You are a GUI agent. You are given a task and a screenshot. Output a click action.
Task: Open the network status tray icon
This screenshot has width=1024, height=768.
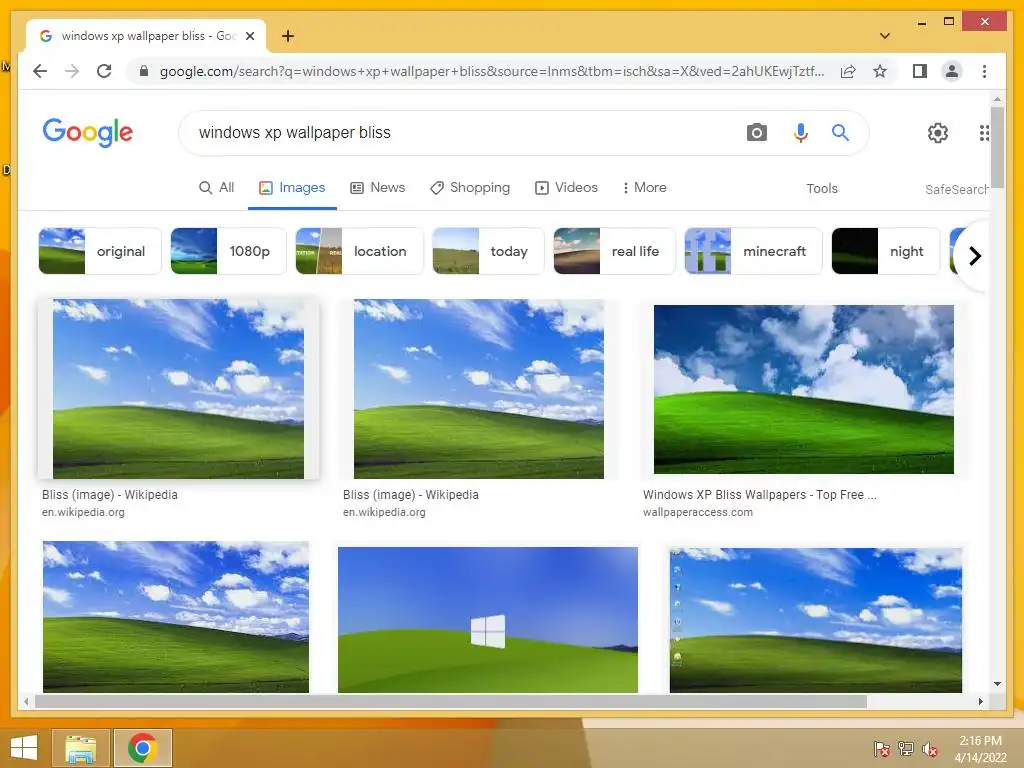pyautogui.click(x=906, y=749)
